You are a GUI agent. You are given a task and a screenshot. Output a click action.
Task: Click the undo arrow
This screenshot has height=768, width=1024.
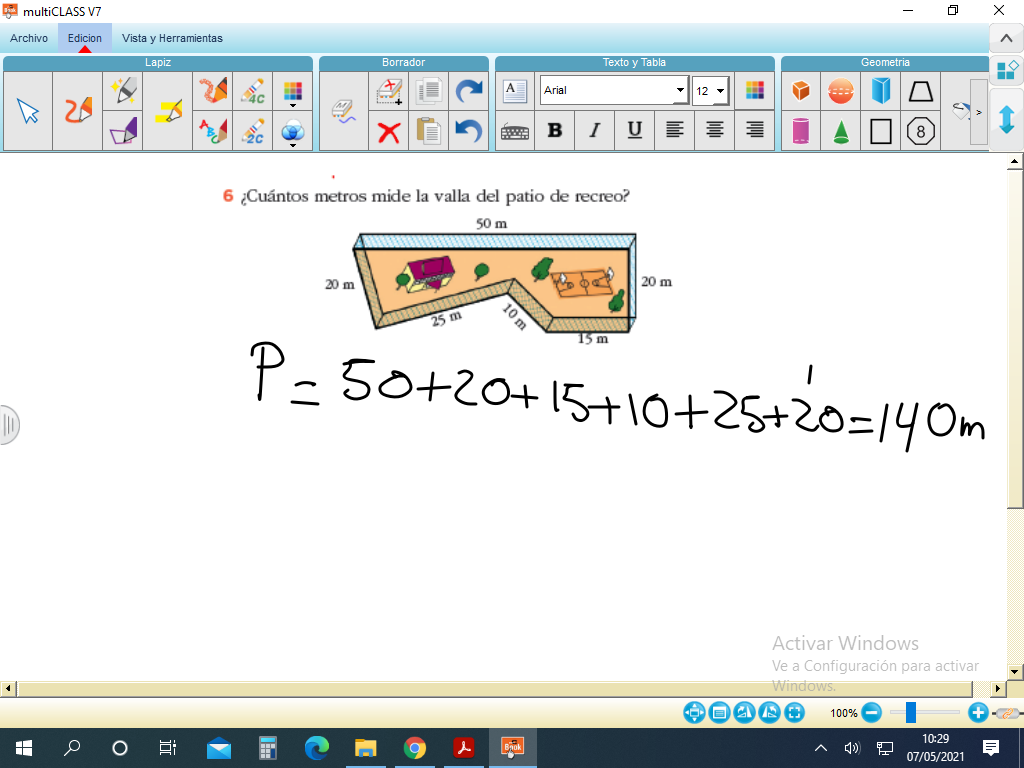click(x=468, y=131)
